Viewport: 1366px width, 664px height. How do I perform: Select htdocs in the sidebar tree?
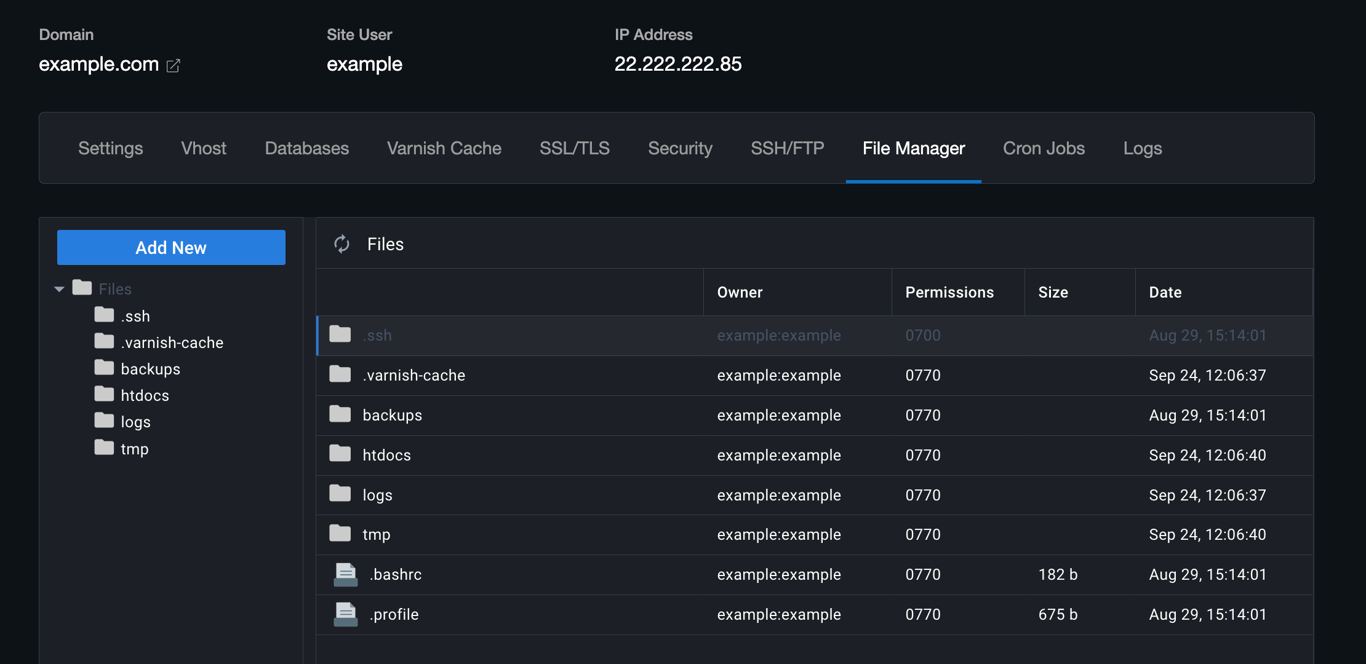click(x=144, y=395)
